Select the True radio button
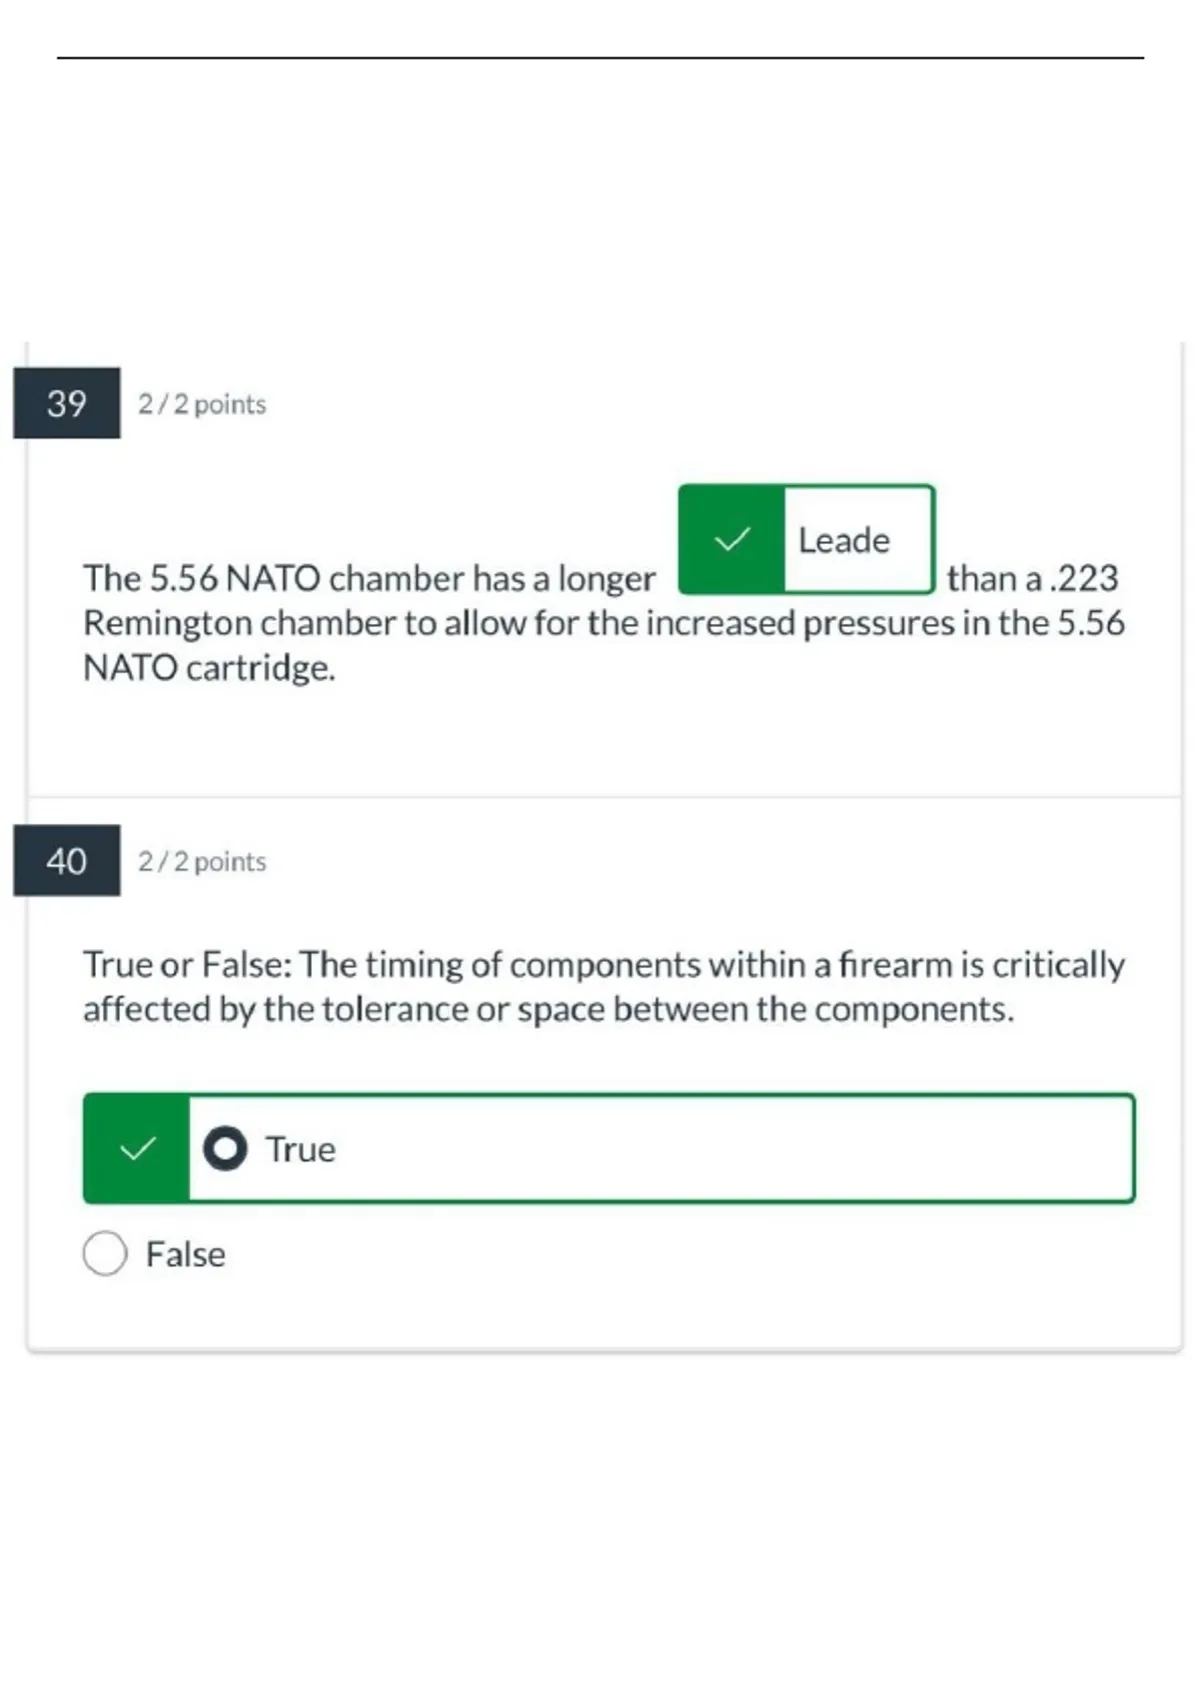The width and height of the screenshot is (1200, 1700). (225, 1148)
